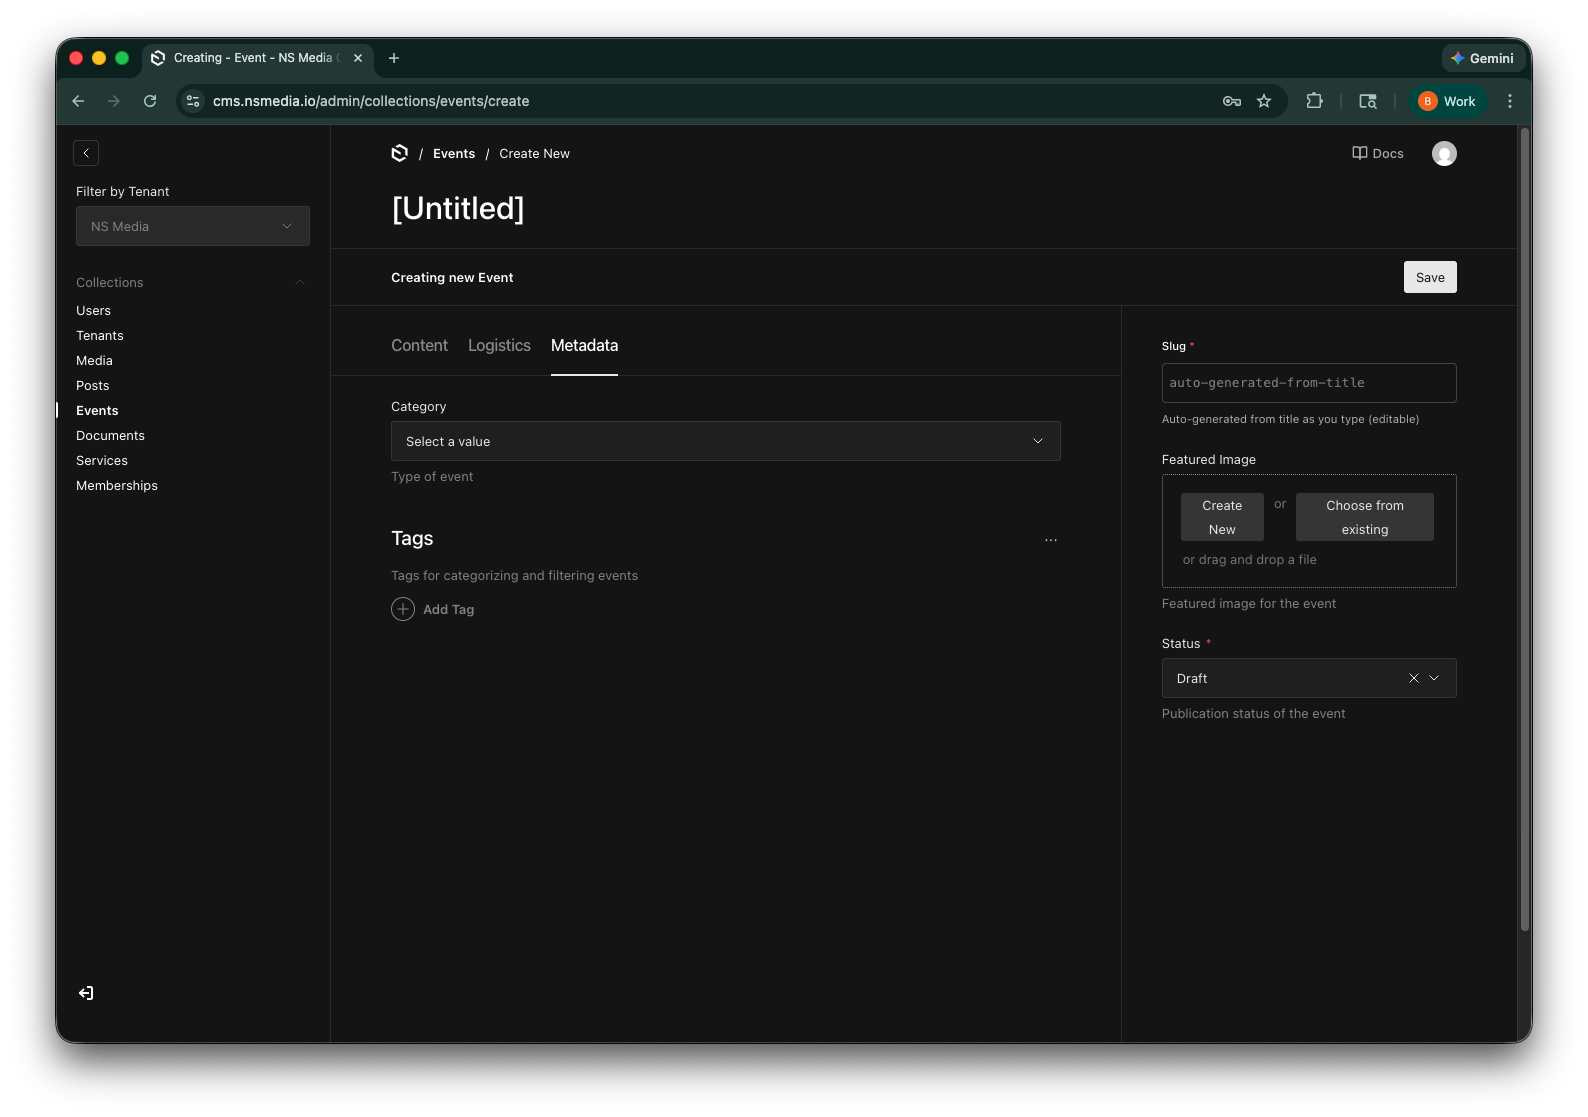The width and height of the screenshot is (1588, 1117).
Task: Click the browser forward arrow
Action: [114, 101]
